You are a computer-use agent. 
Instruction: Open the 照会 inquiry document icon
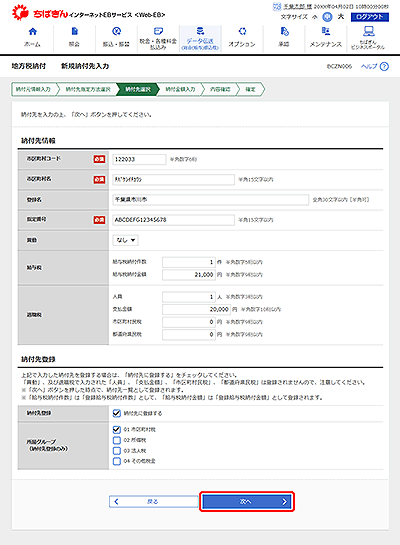(74, 32)
